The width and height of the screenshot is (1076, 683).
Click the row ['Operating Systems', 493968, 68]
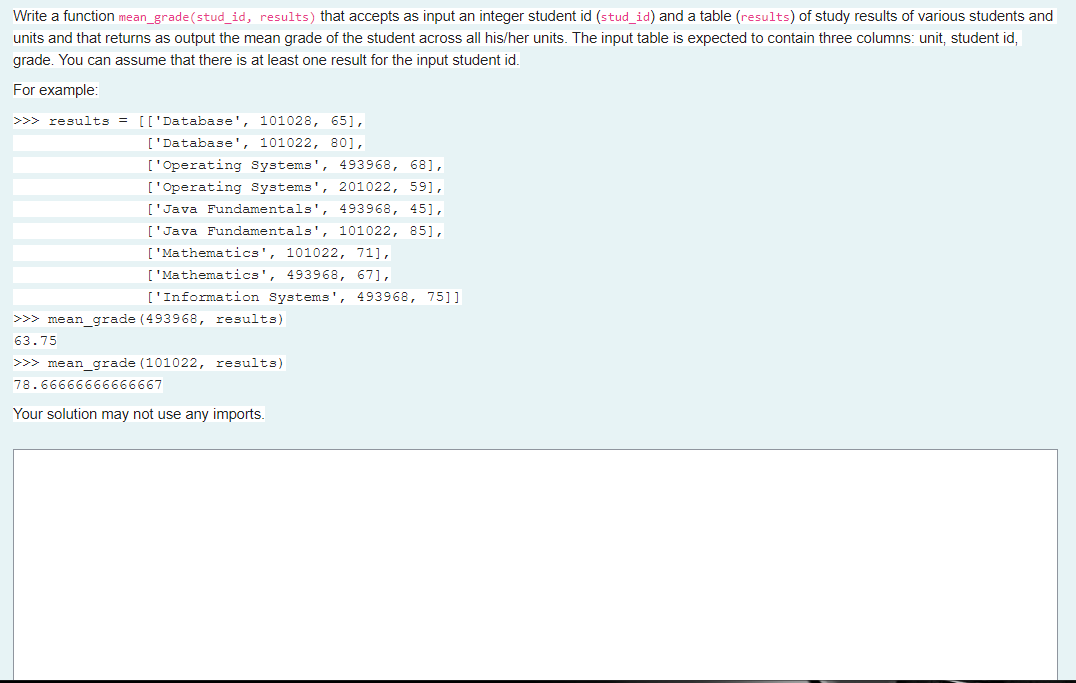pos(295,165)
